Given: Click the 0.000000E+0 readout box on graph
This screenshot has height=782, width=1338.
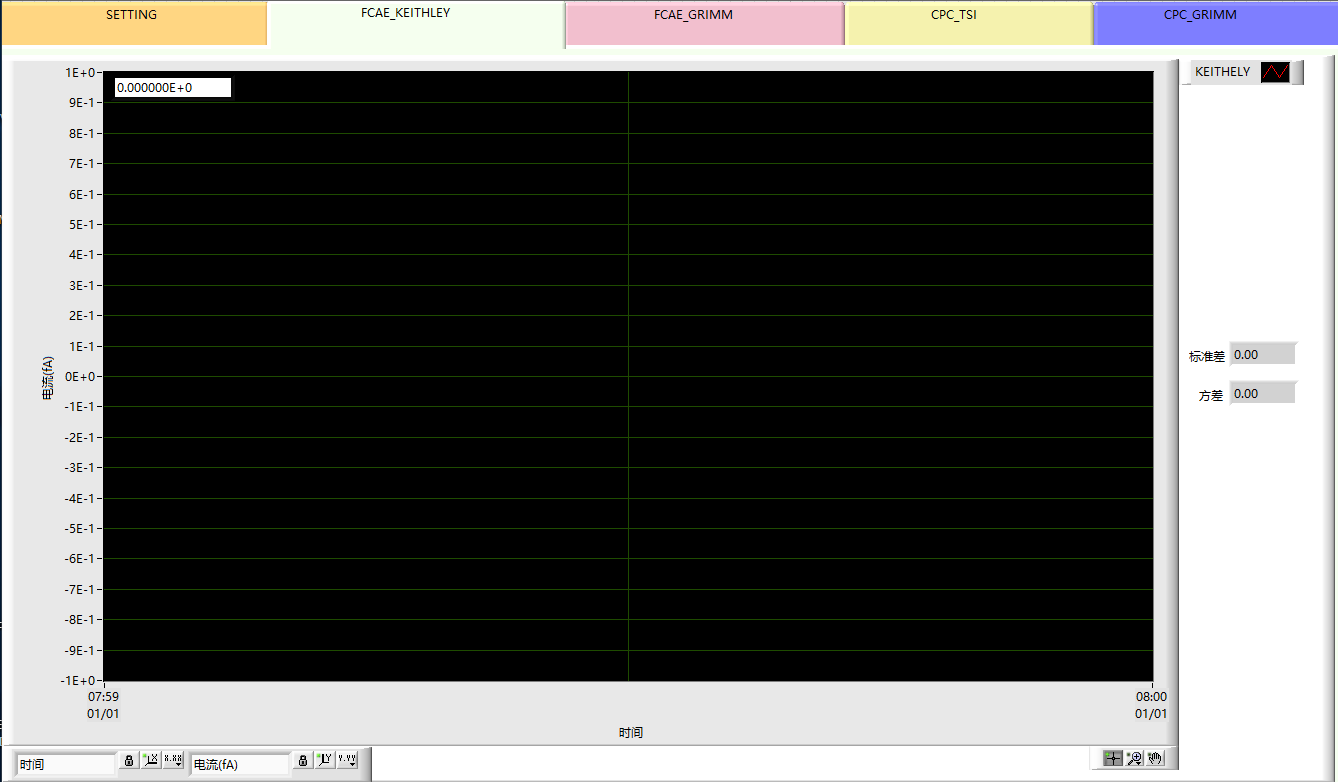Looking at the screenshot, I should pos(172,88).
